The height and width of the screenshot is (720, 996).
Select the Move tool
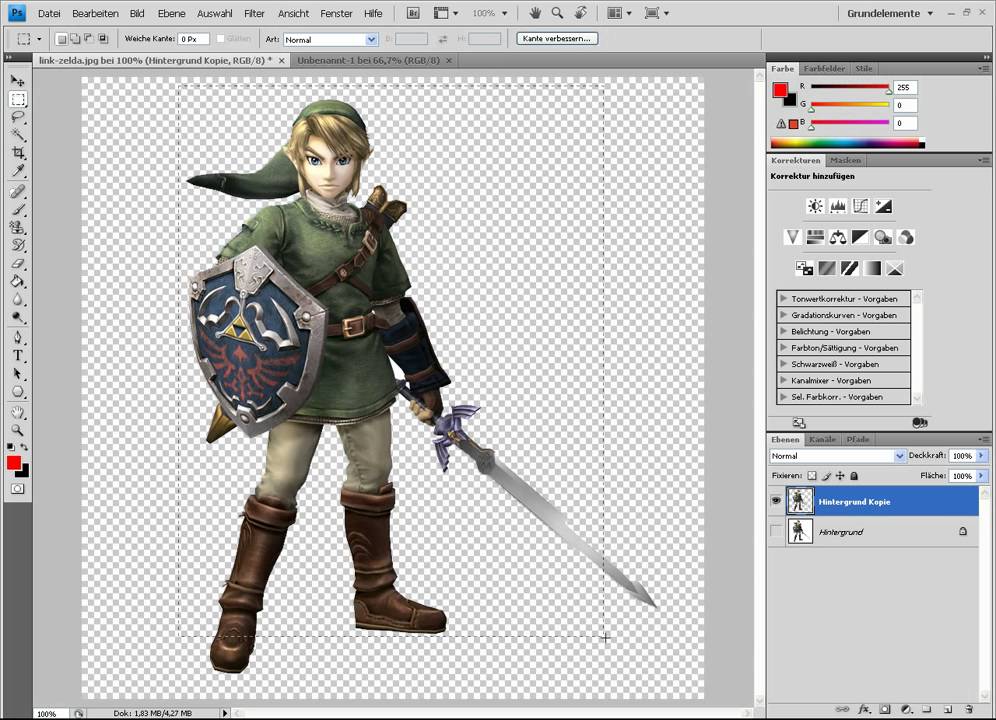[18, 81]
